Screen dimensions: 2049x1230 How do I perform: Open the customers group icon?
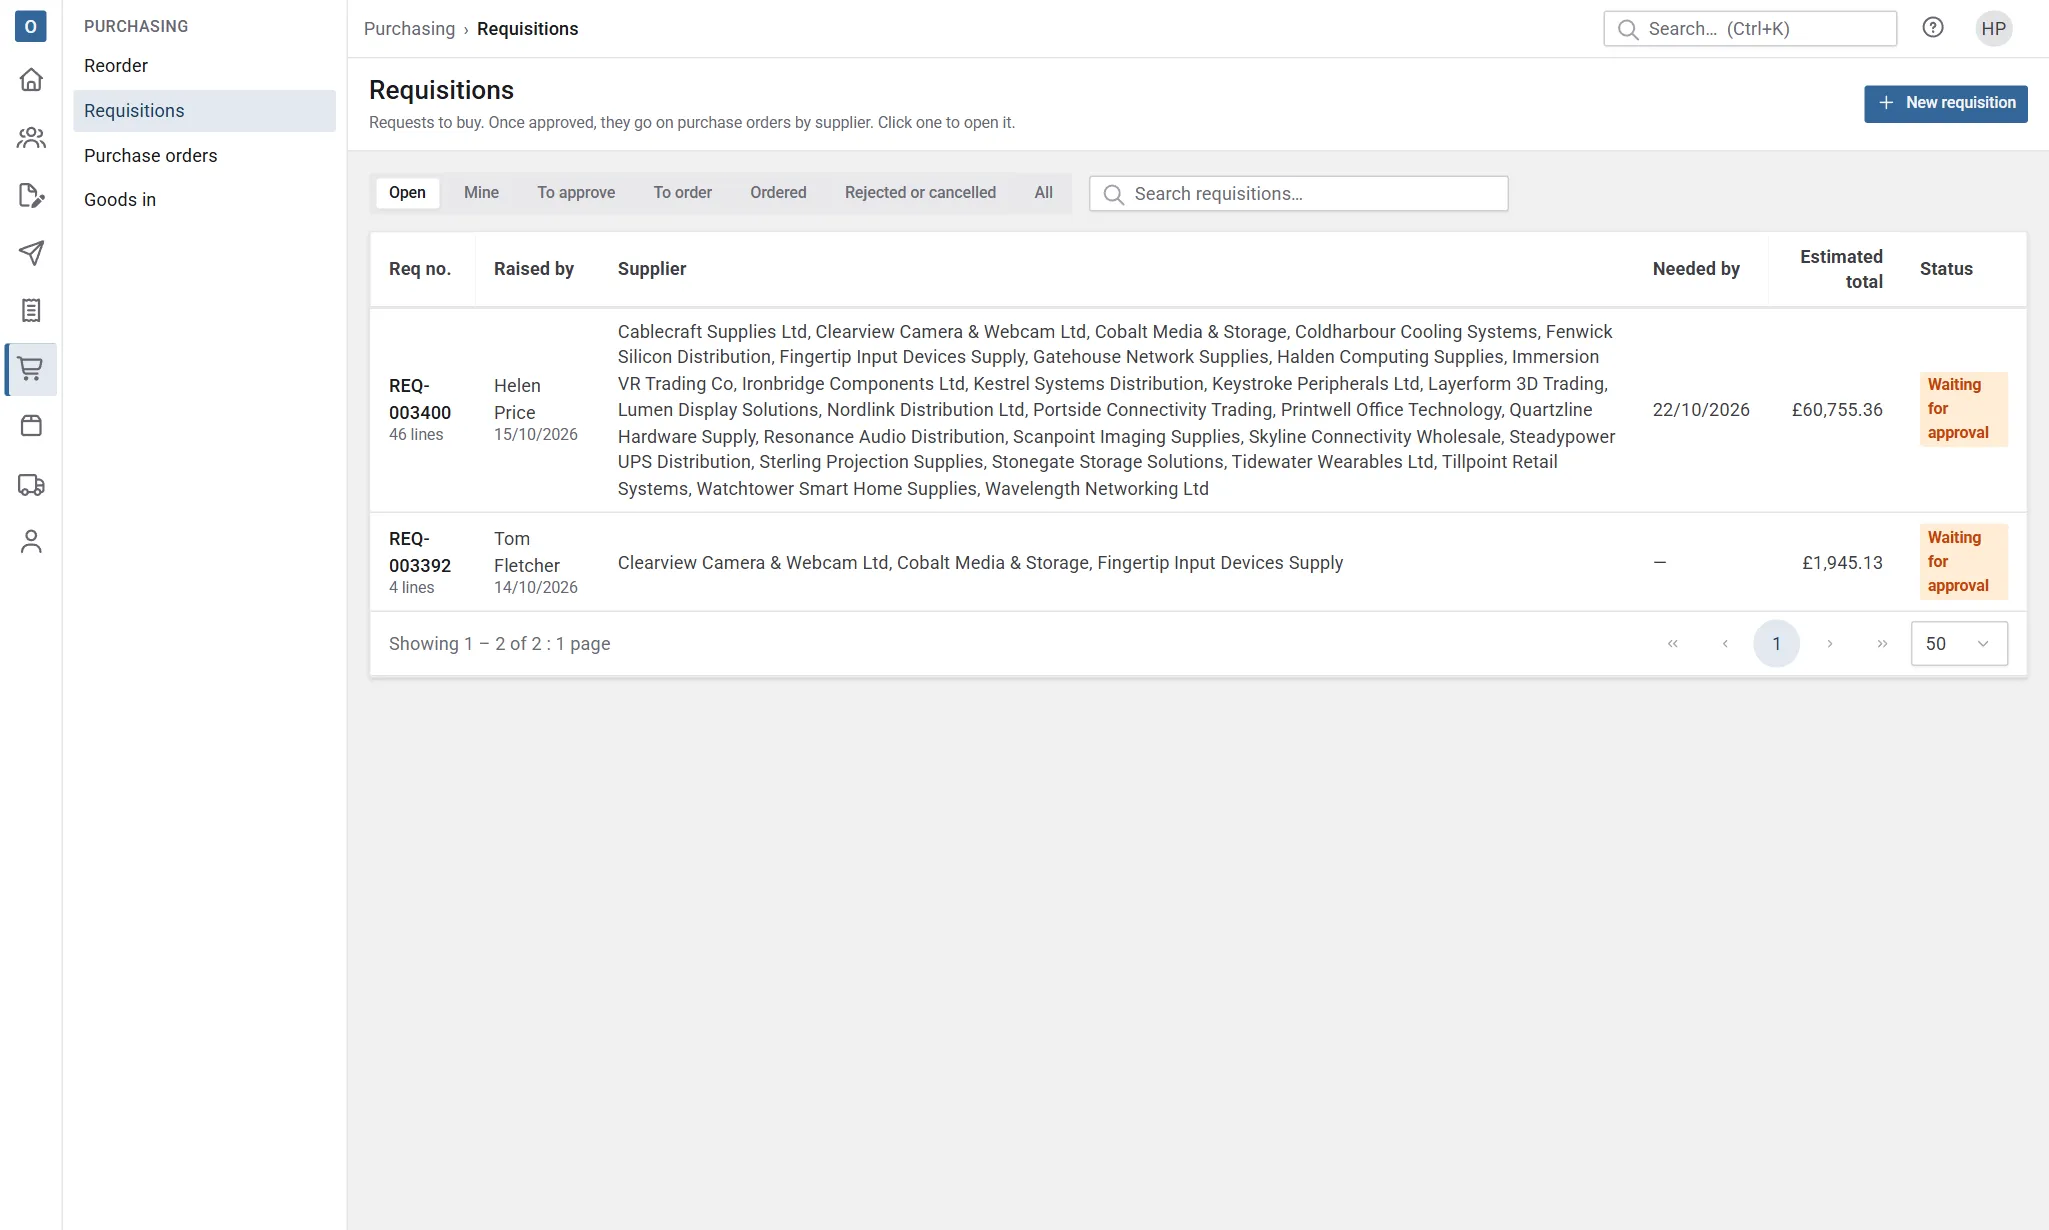click(x=31, y=137)
